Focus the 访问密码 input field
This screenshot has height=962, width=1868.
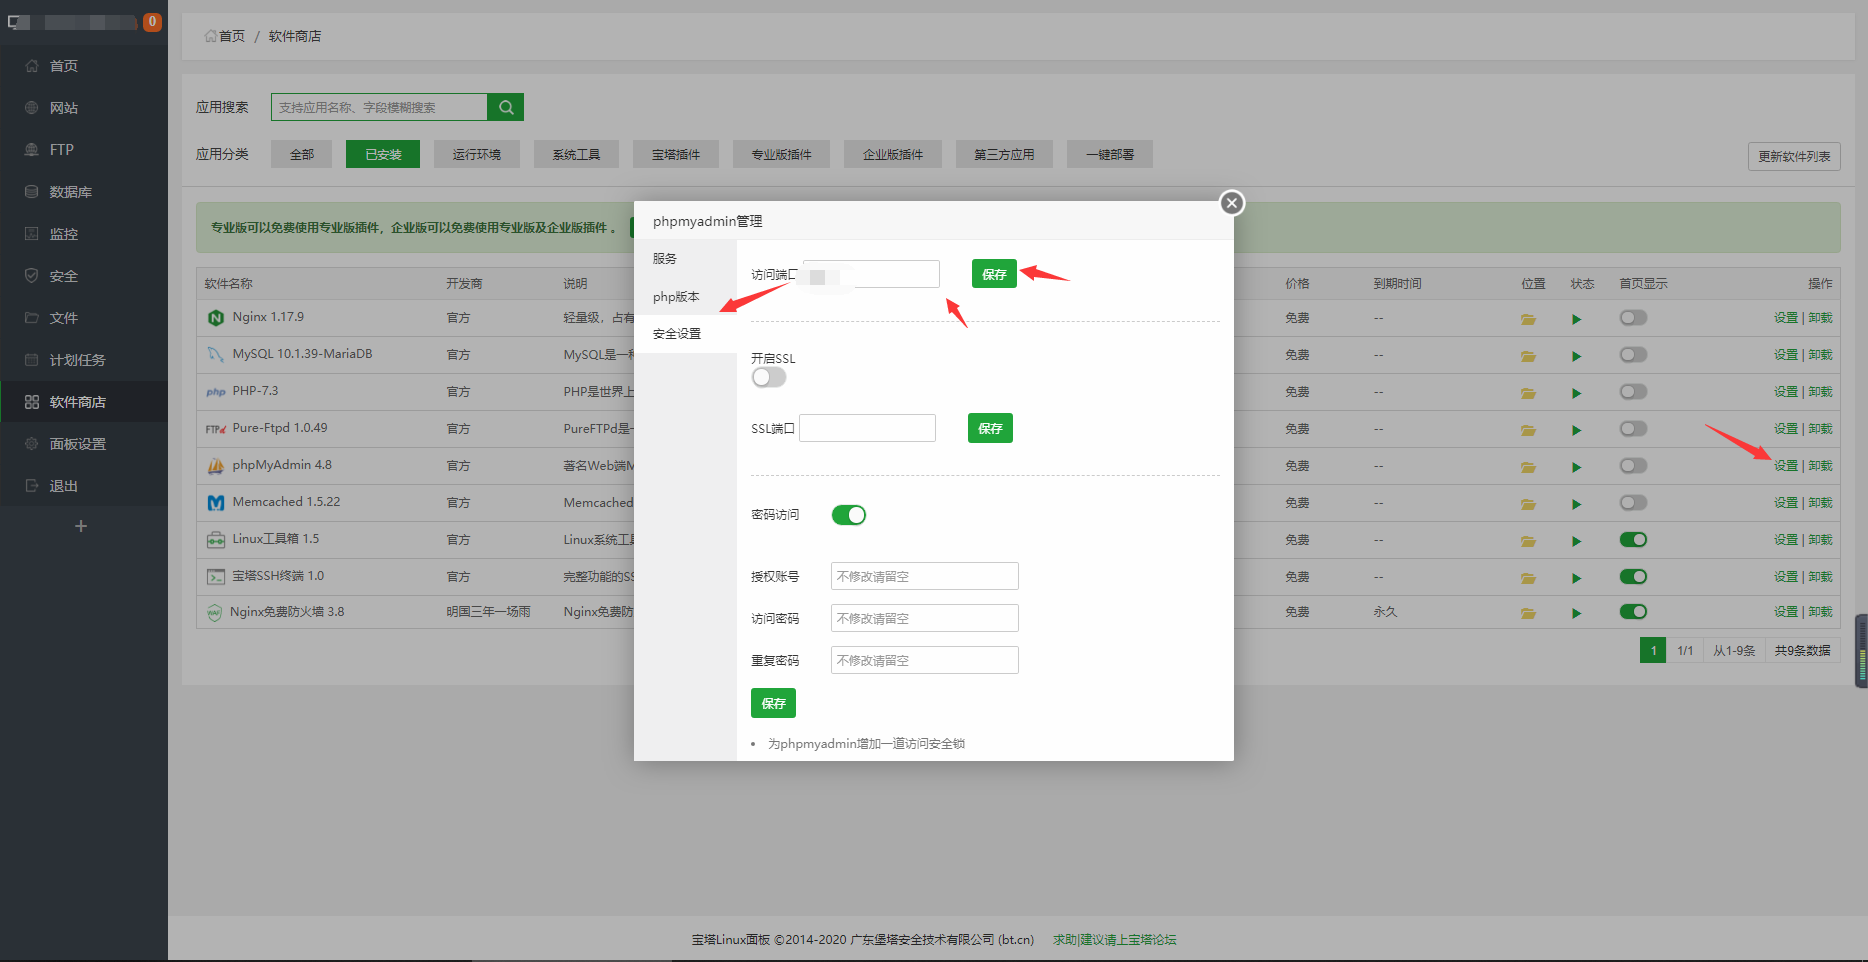coord(925,618)
